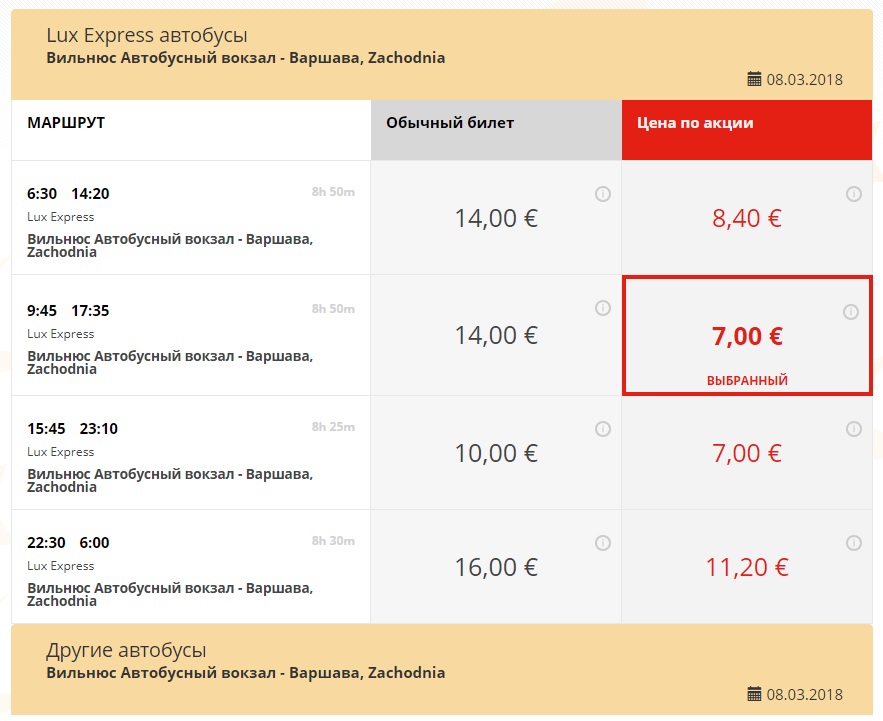883x721 pixels.
Task: Click info icon beside 8,40 € promo price
Action: point(853,194)
